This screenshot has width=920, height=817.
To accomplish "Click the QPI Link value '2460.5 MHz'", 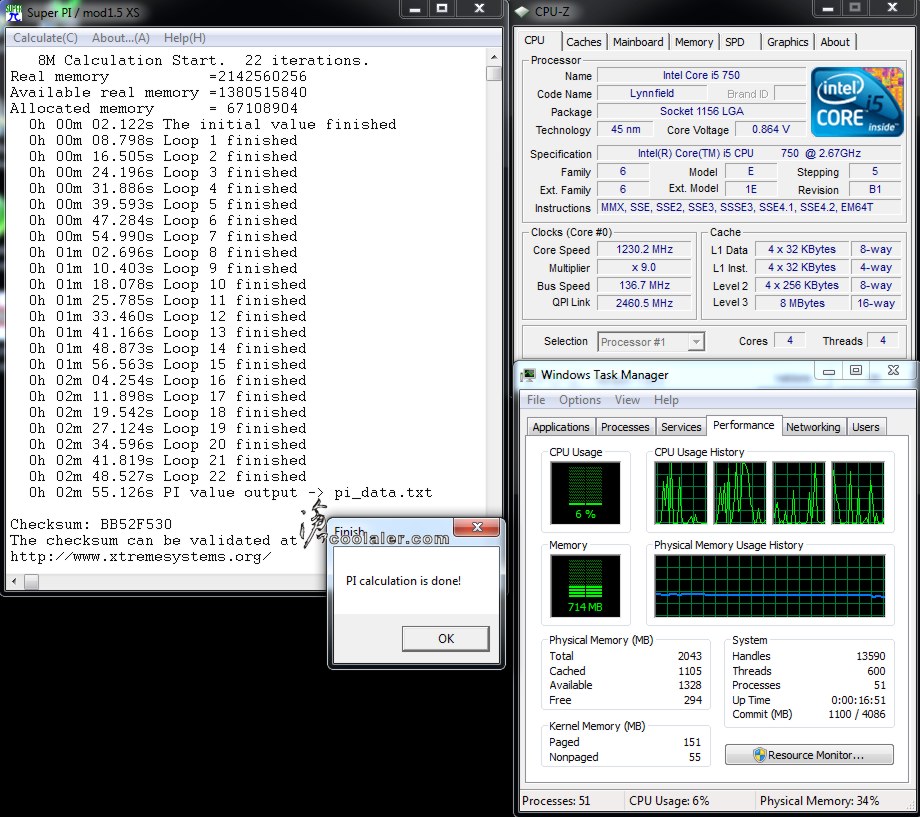I will [x=644, y=303].
